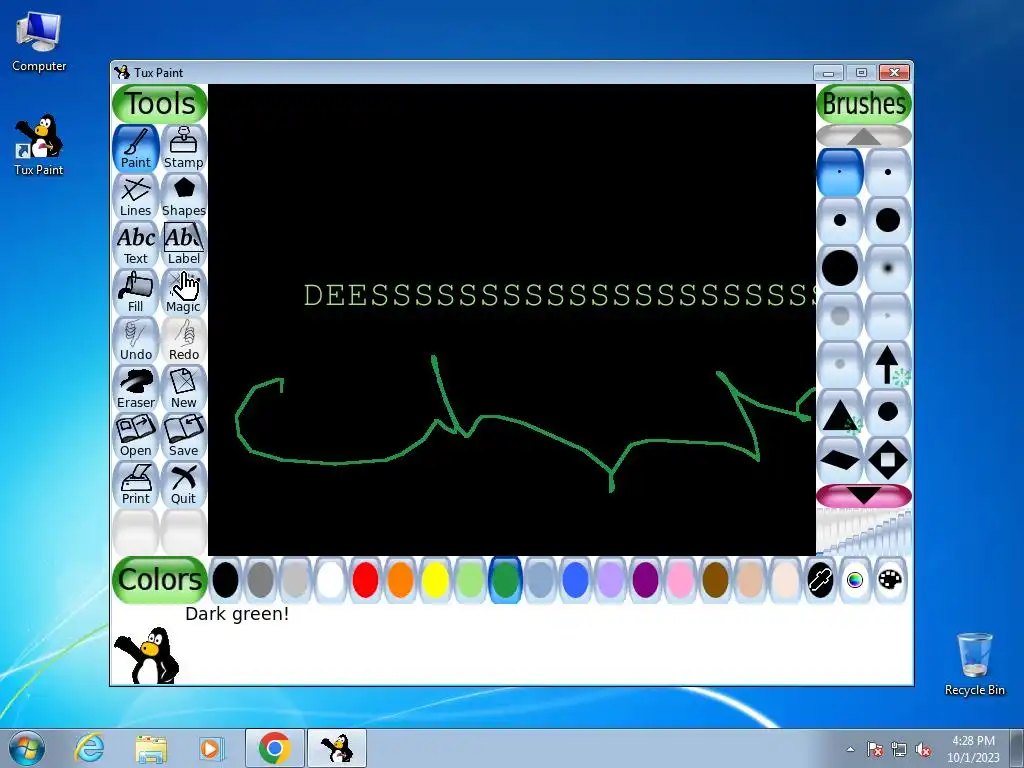This screenshot has height=768, width=1024.
Task: Select the flat parallelogram brush
Action: (x=840, y=460)
